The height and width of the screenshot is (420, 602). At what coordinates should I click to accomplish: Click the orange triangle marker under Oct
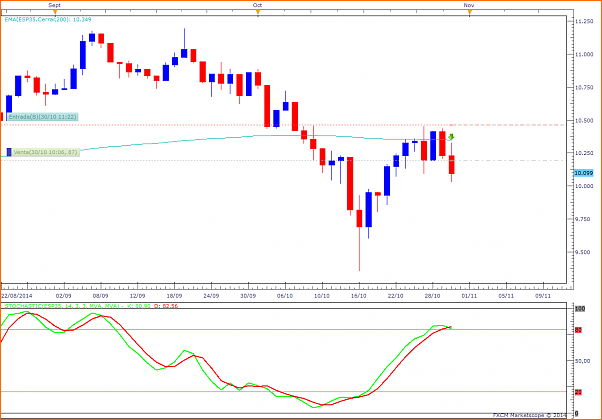(x=258, y=12)
